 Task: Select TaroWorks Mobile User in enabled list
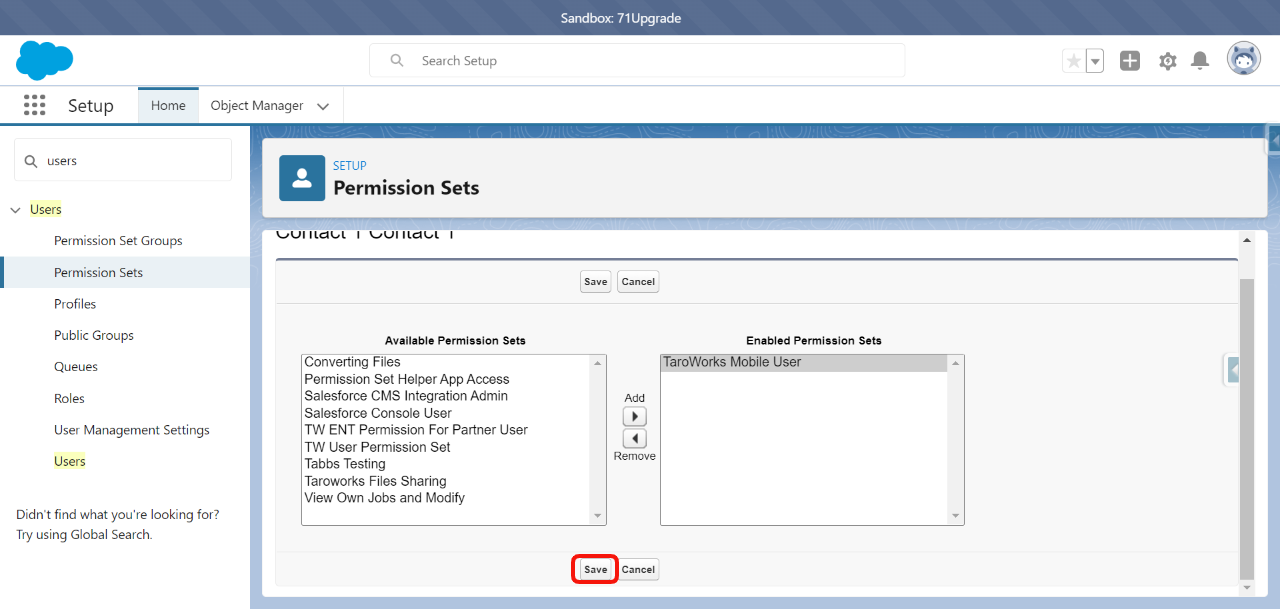click(732, 362)
